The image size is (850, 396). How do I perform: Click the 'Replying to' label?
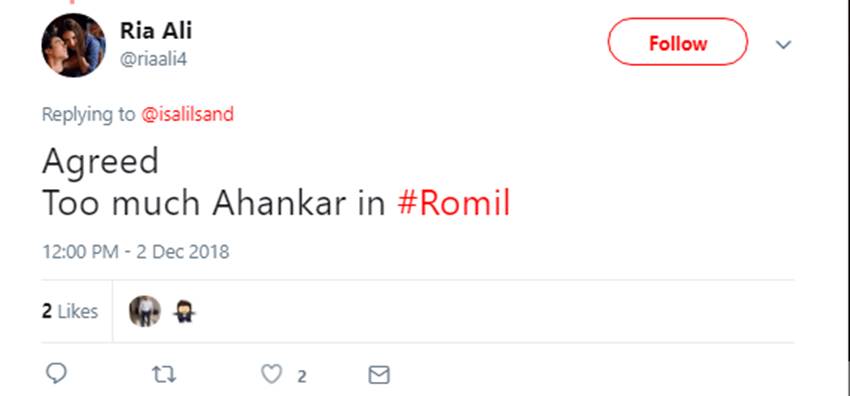pos(88,114)
